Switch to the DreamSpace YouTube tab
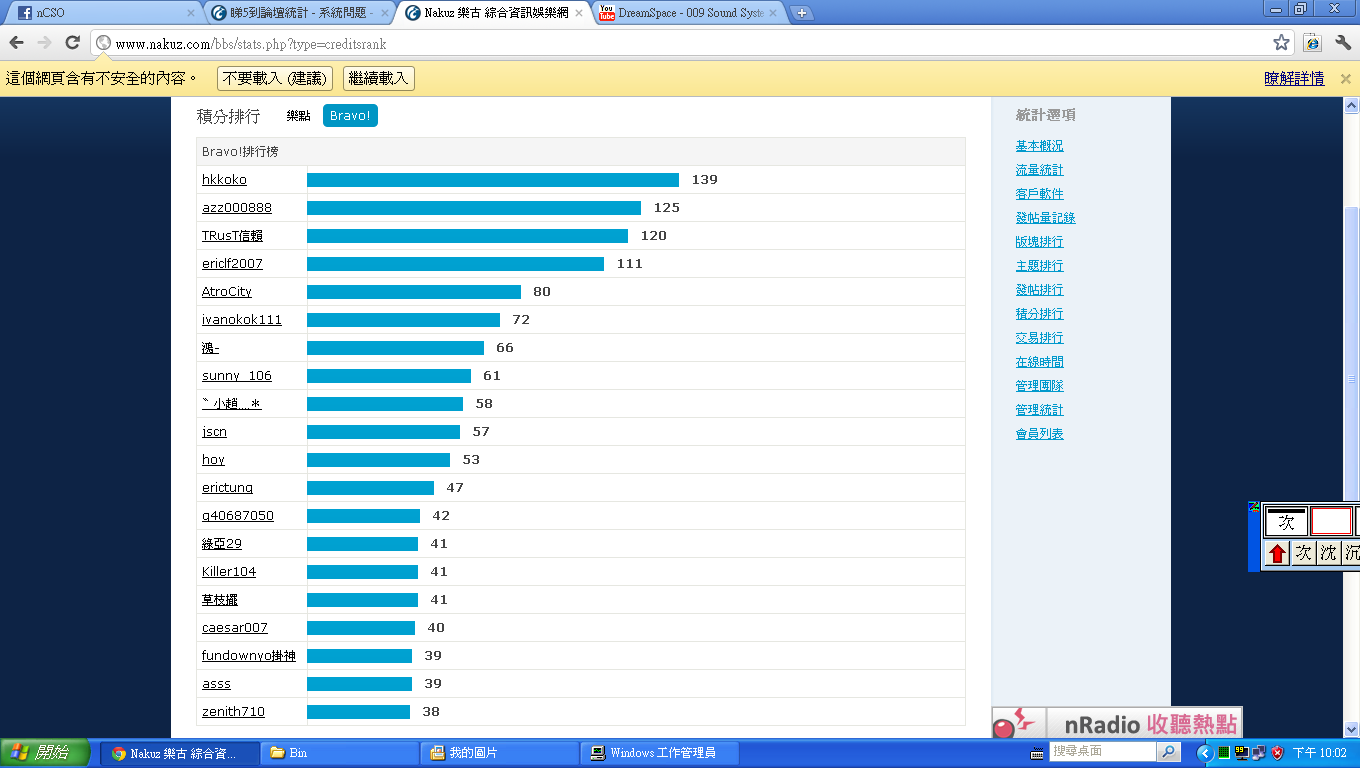The width and height of the screenshot is (1360, 768). (x=690, y=13)
